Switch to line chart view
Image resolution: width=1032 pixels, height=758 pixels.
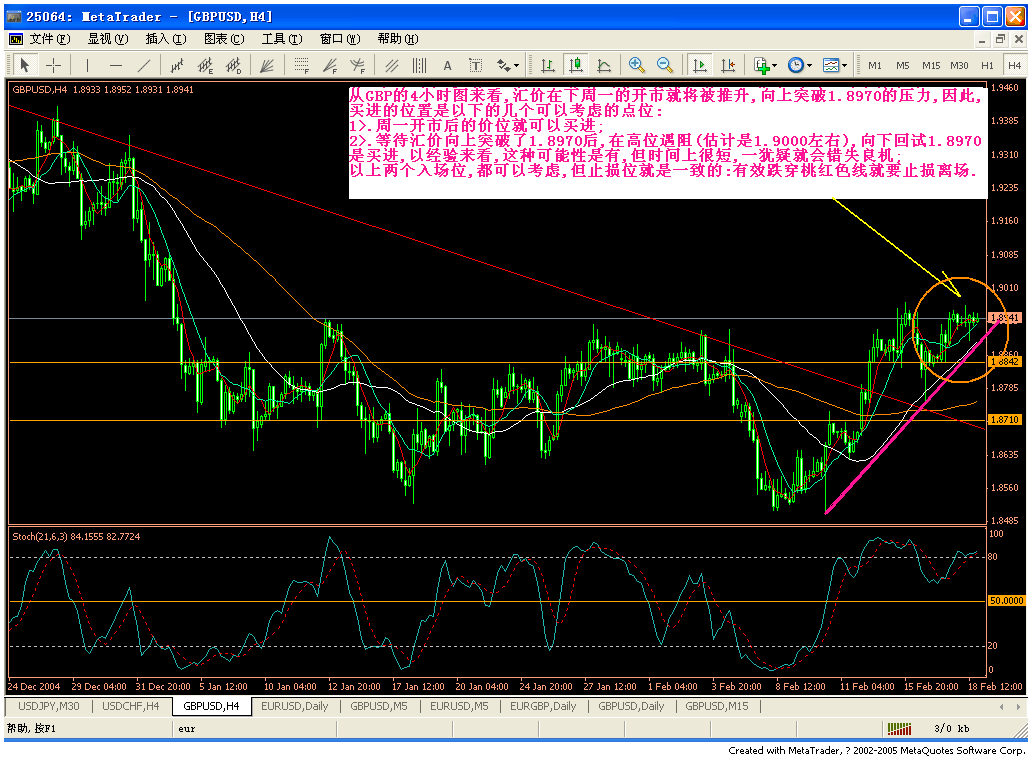[604, 65]
